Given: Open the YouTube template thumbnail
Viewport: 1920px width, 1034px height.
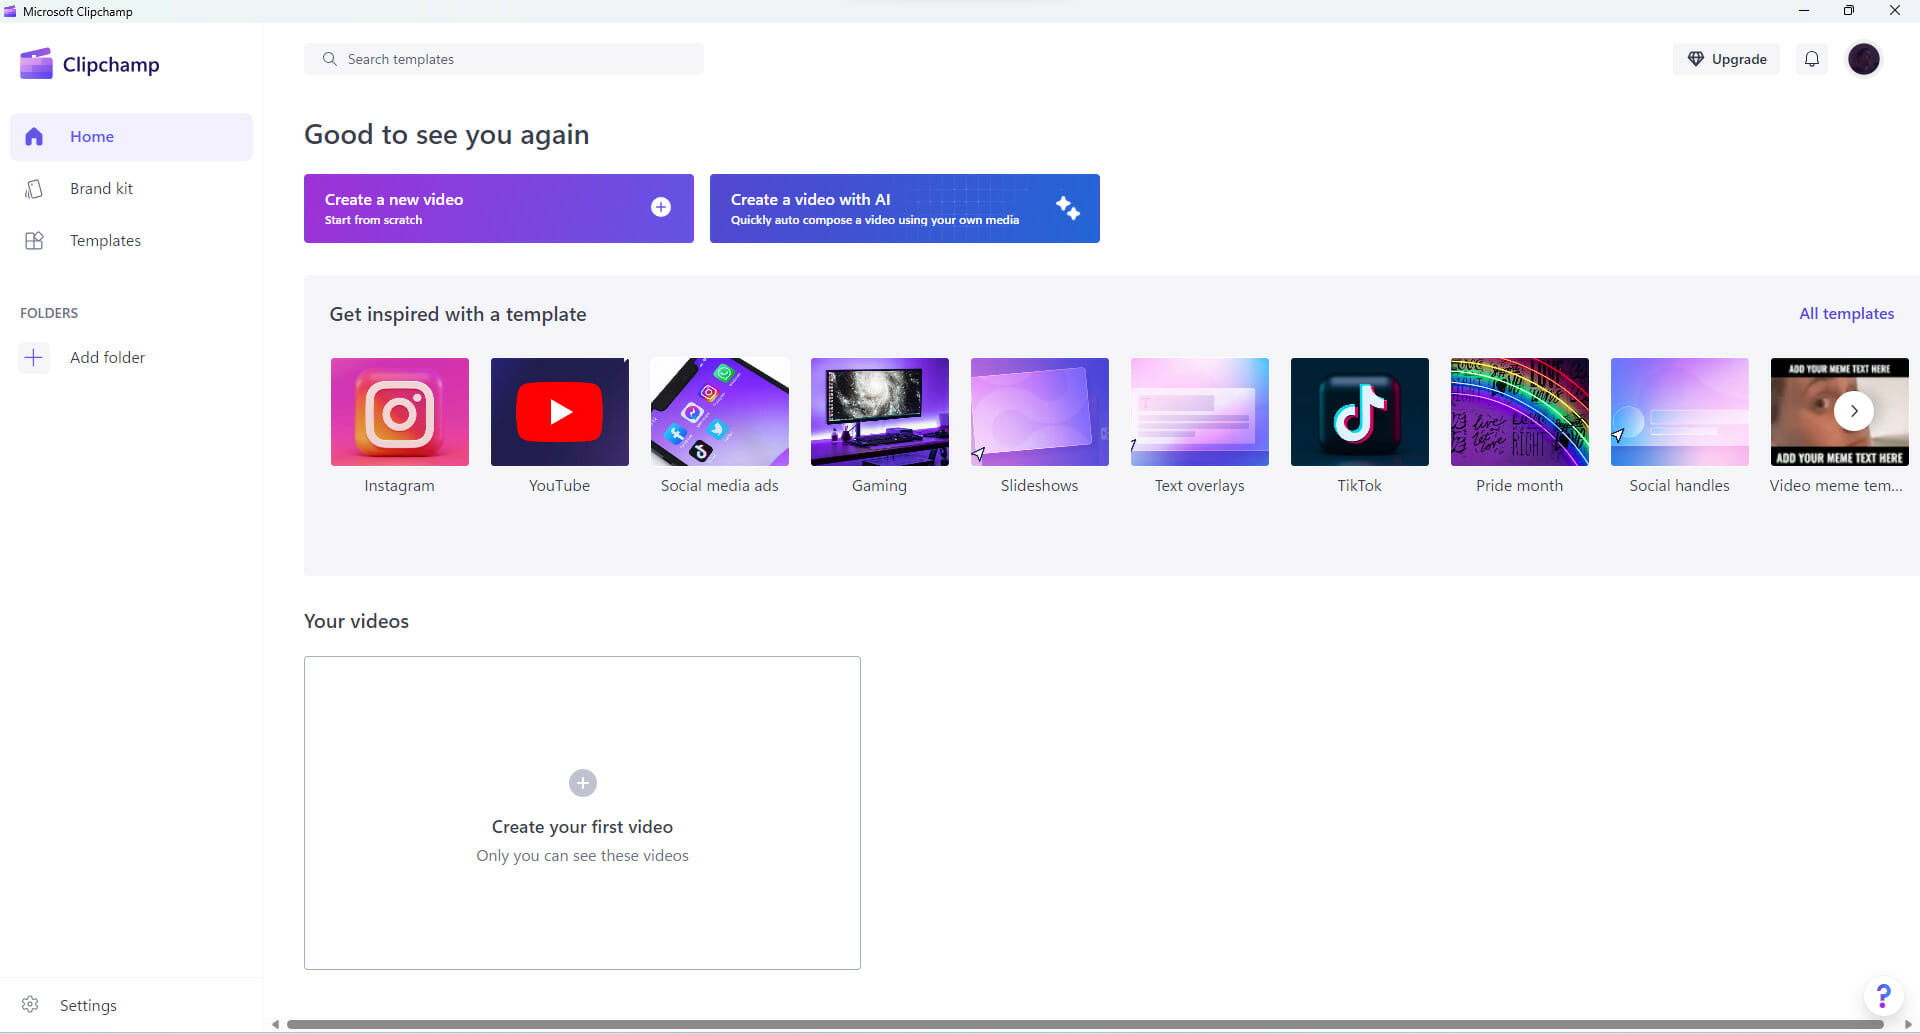Looking at the screenshot, I should coord(560,412).
